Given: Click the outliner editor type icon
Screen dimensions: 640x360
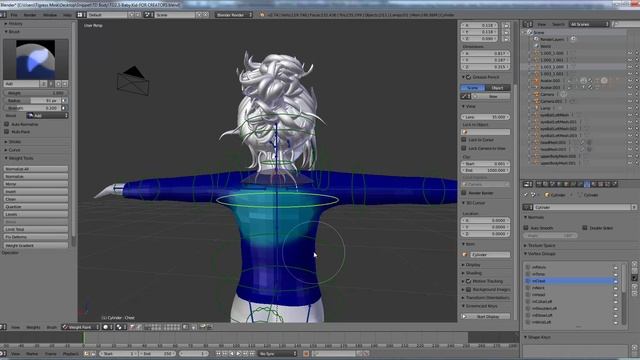Looking at the screenshot, I should [x=528, y=24].
